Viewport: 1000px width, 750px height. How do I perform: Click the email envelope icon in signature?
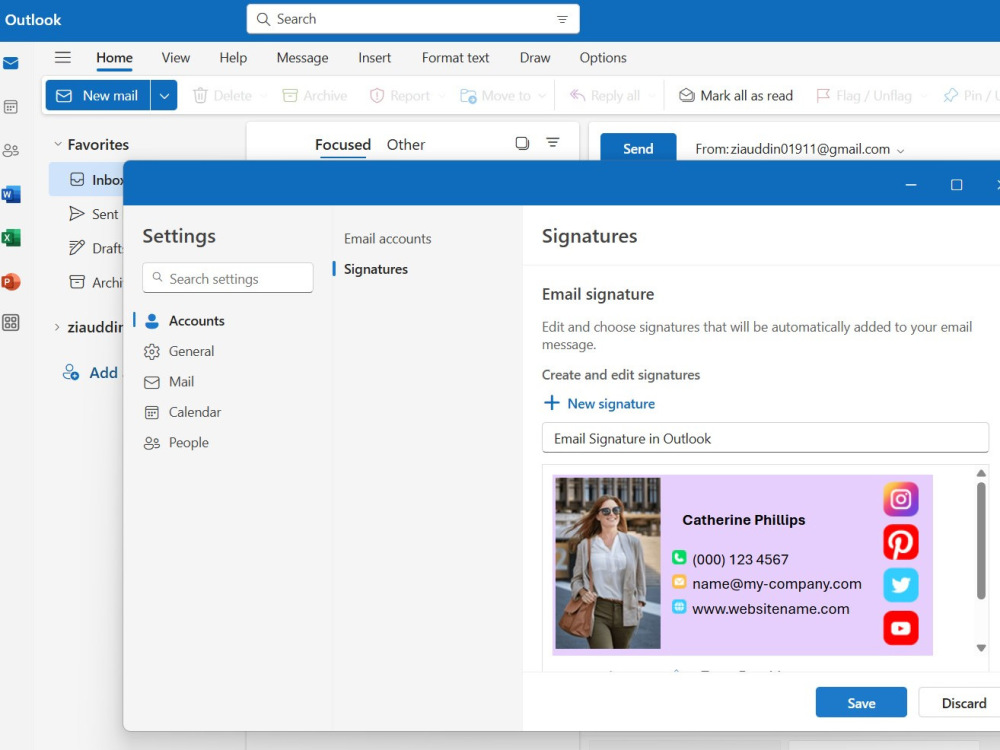[679, 582]
